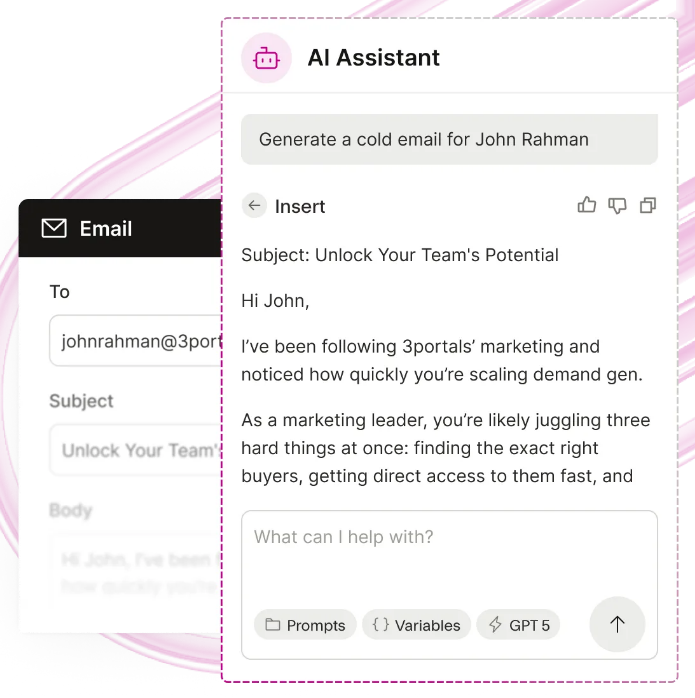Screen dimensions: 695x698
Task: Click the paragraph starting "As a marketing leader"
Action: pos(446,448)
